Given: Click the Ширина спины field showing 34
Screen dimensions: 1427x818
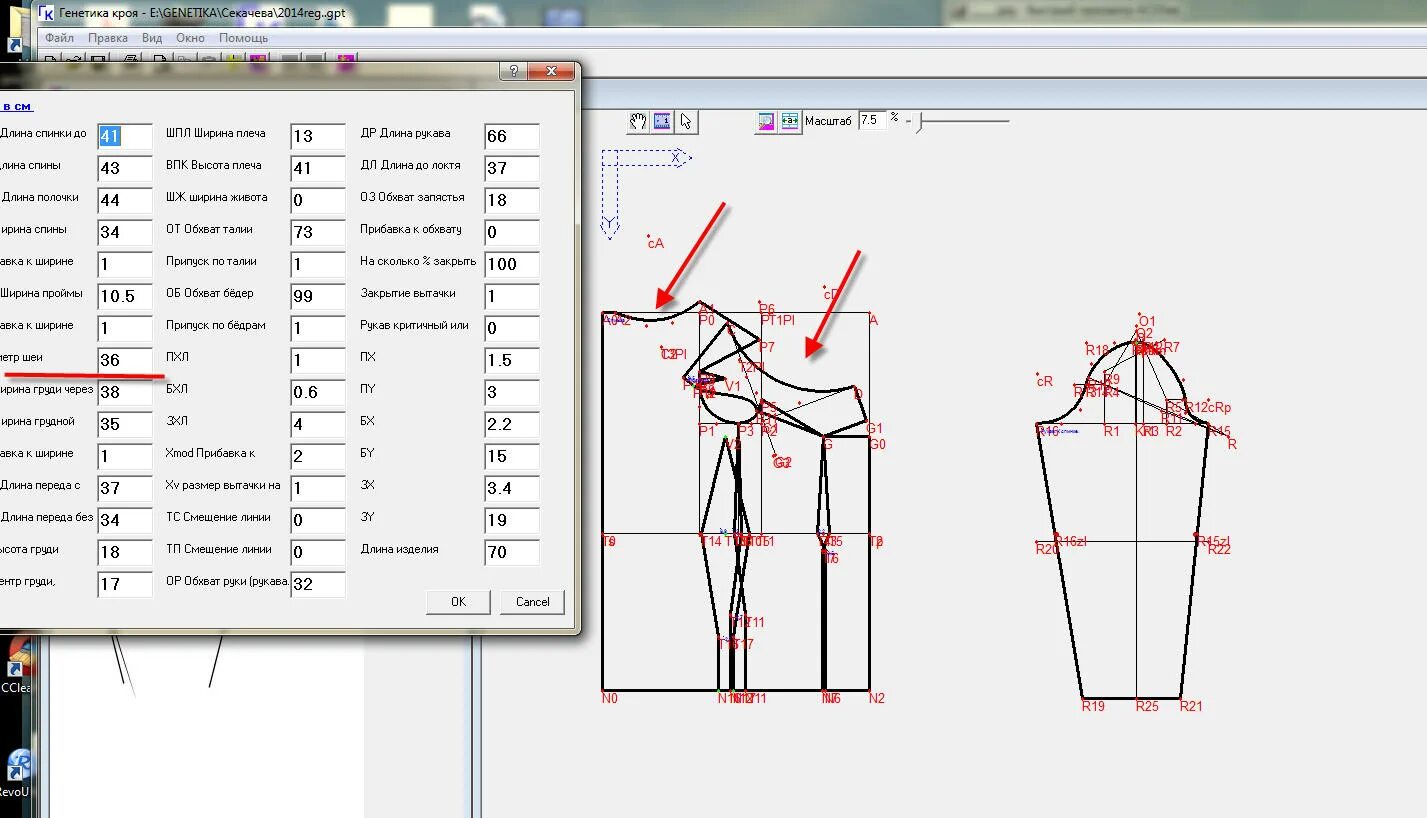Looking at the screenshot, I should click(125, 232).
